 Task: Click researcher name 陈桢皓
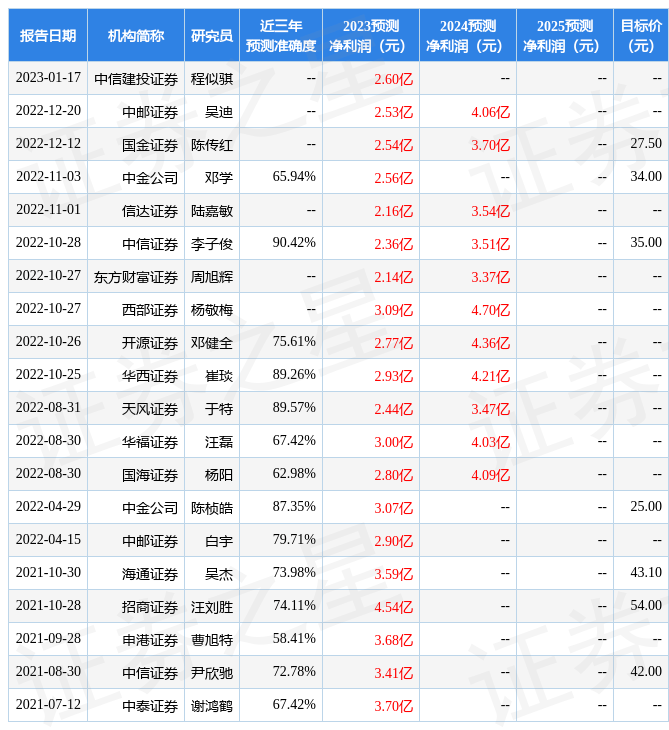(212, 508)
